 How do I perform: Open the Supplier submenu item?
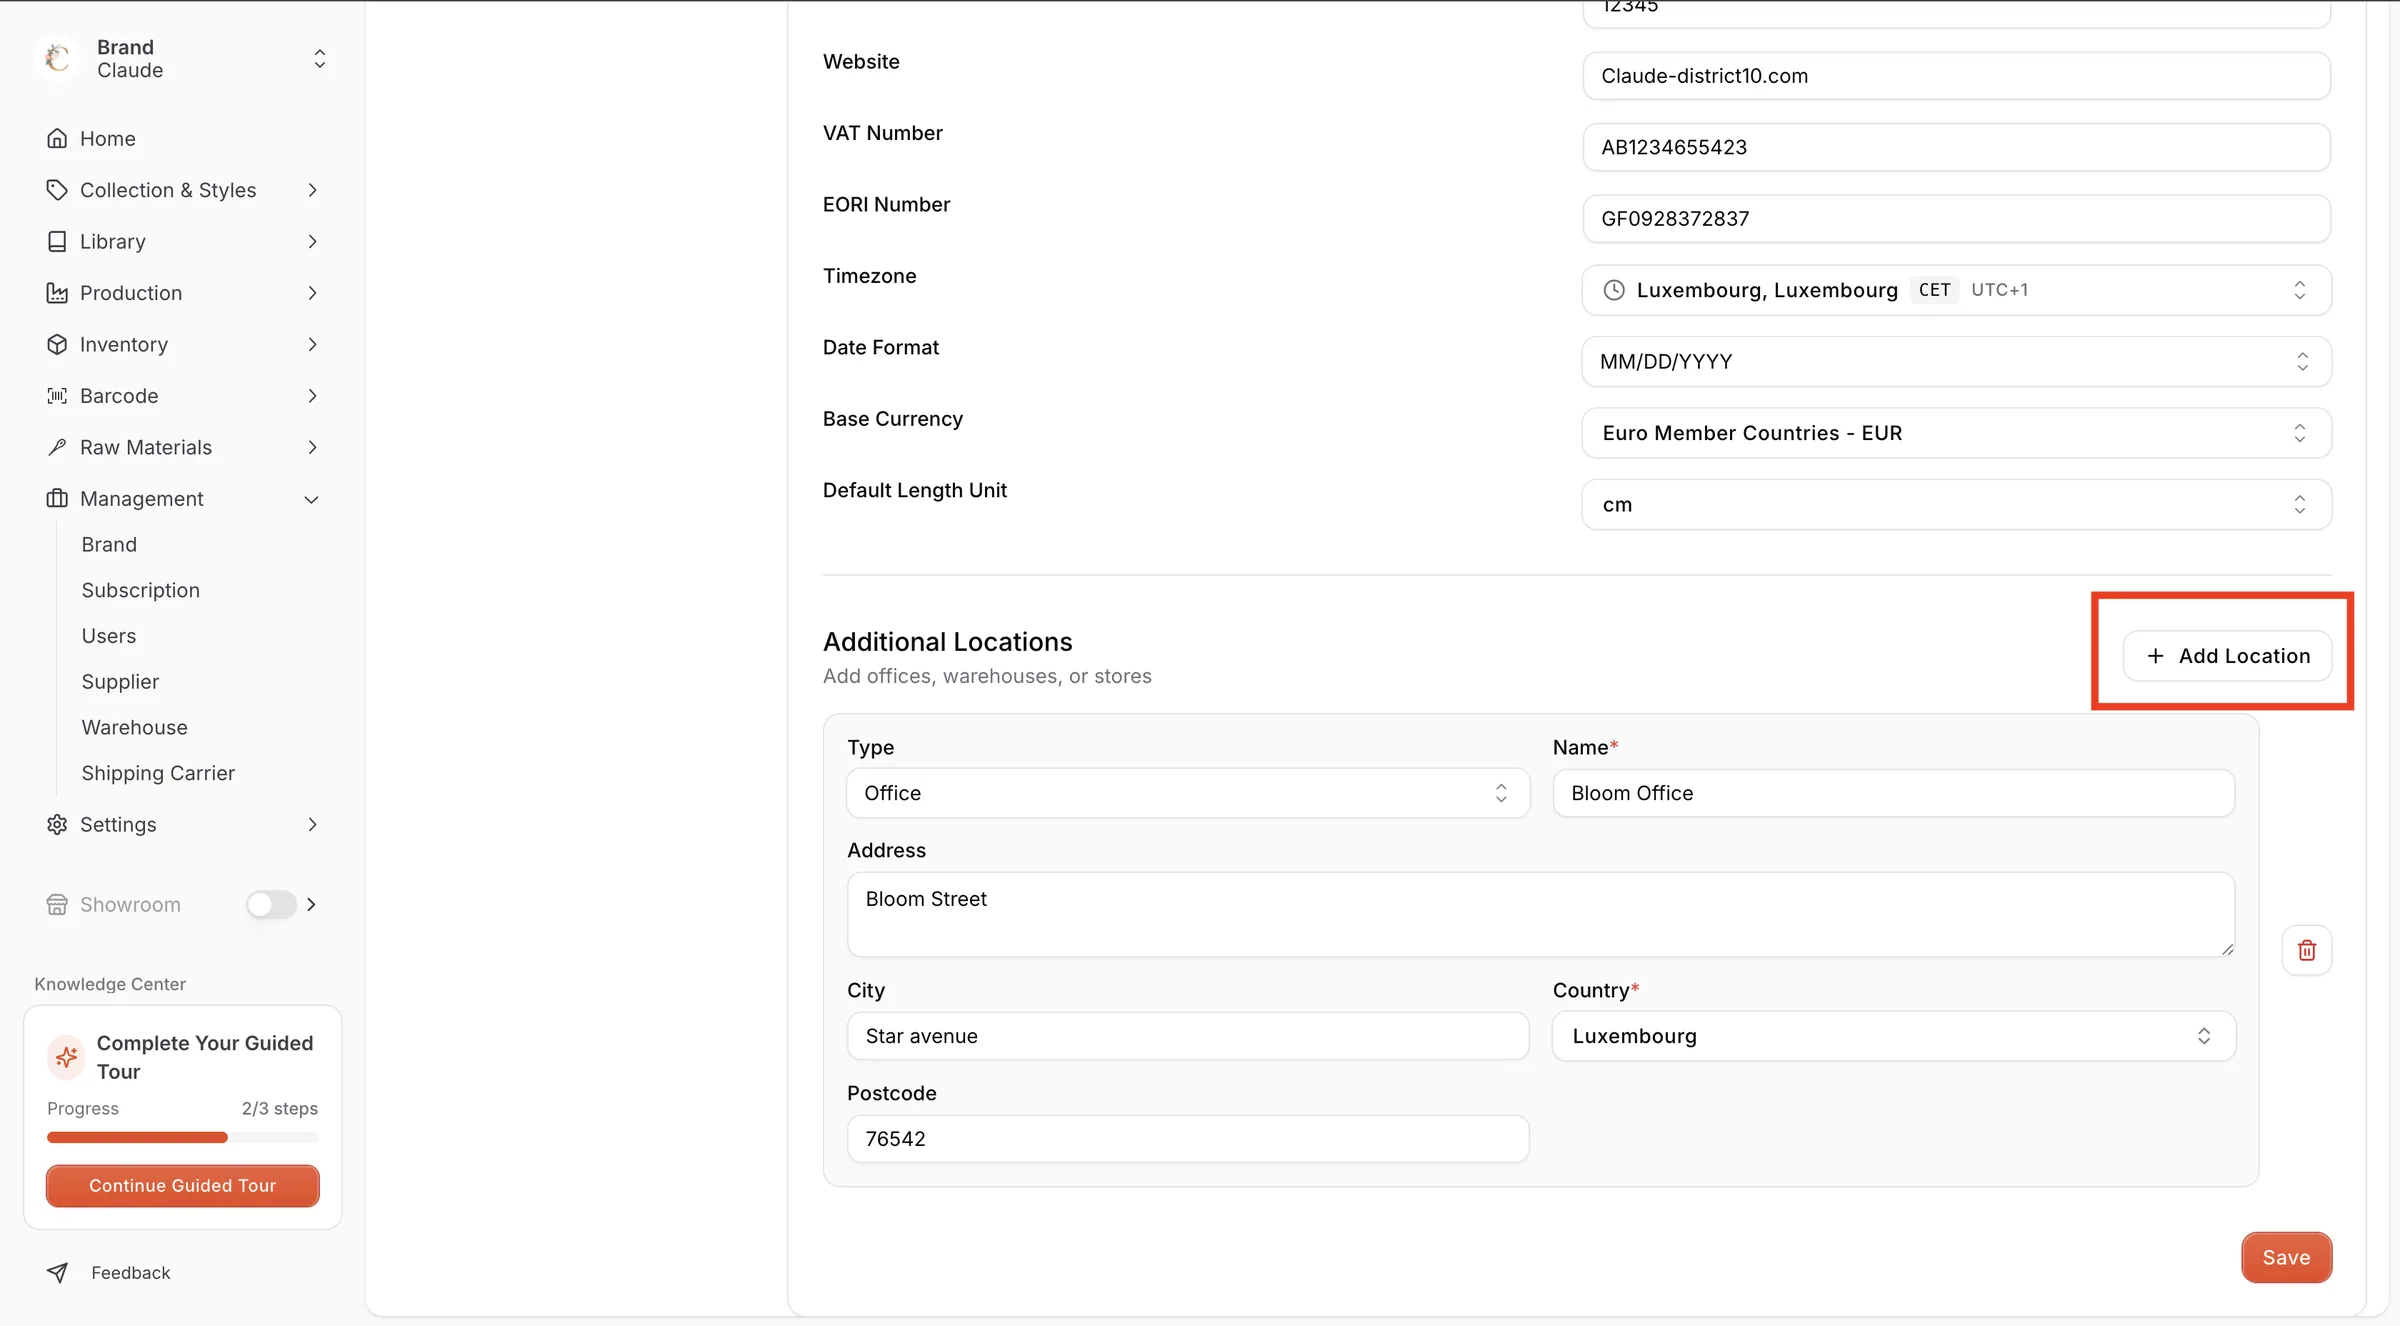[x=120, y=682]
